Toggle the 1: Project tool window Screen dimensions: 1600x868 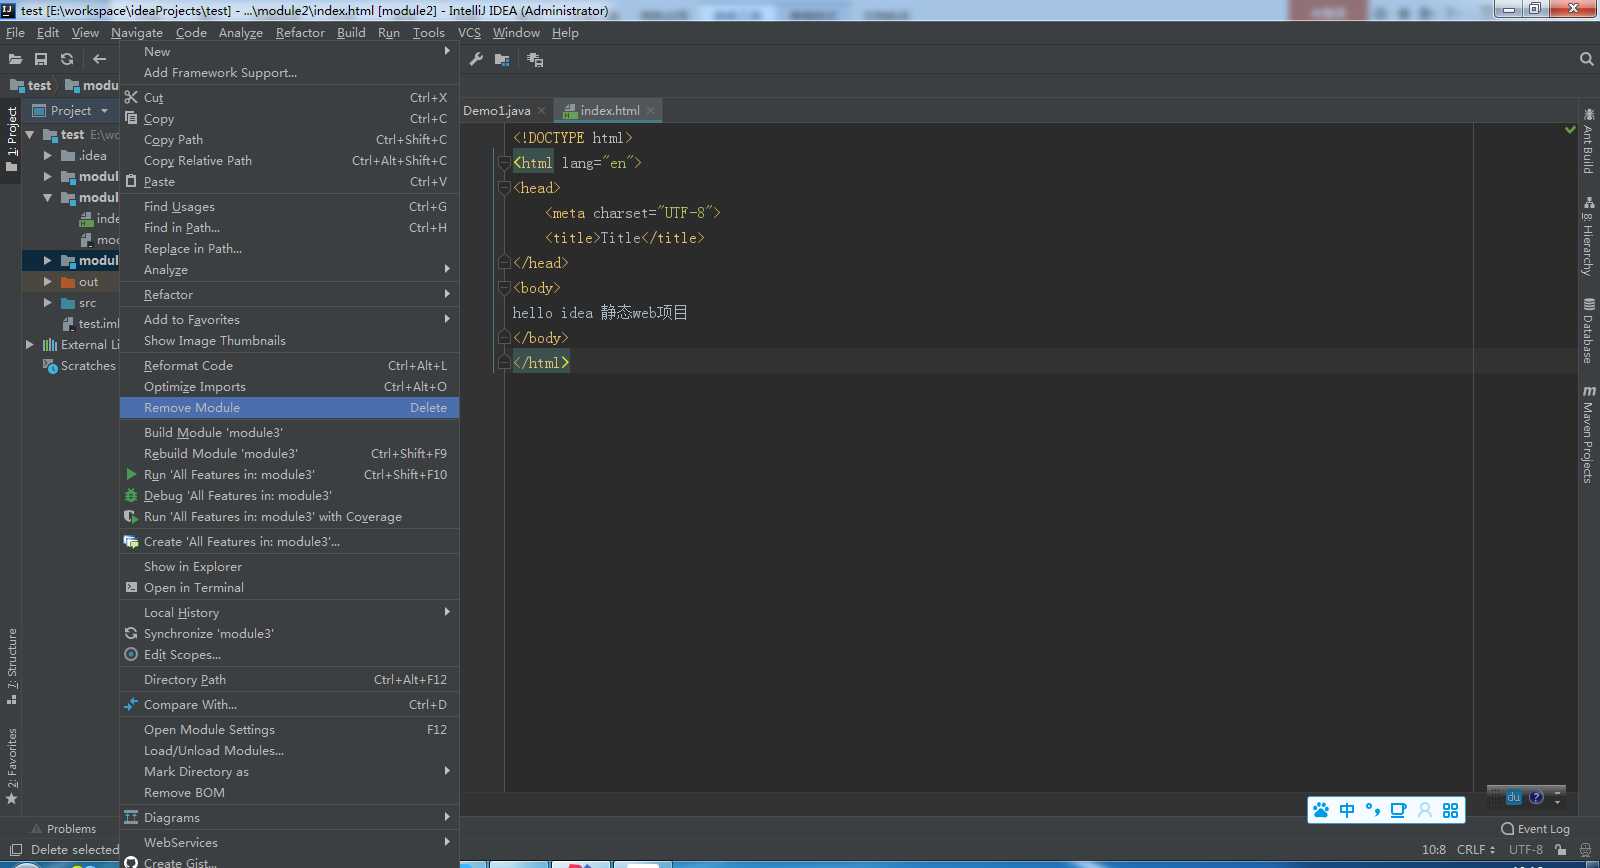(11, 139)
